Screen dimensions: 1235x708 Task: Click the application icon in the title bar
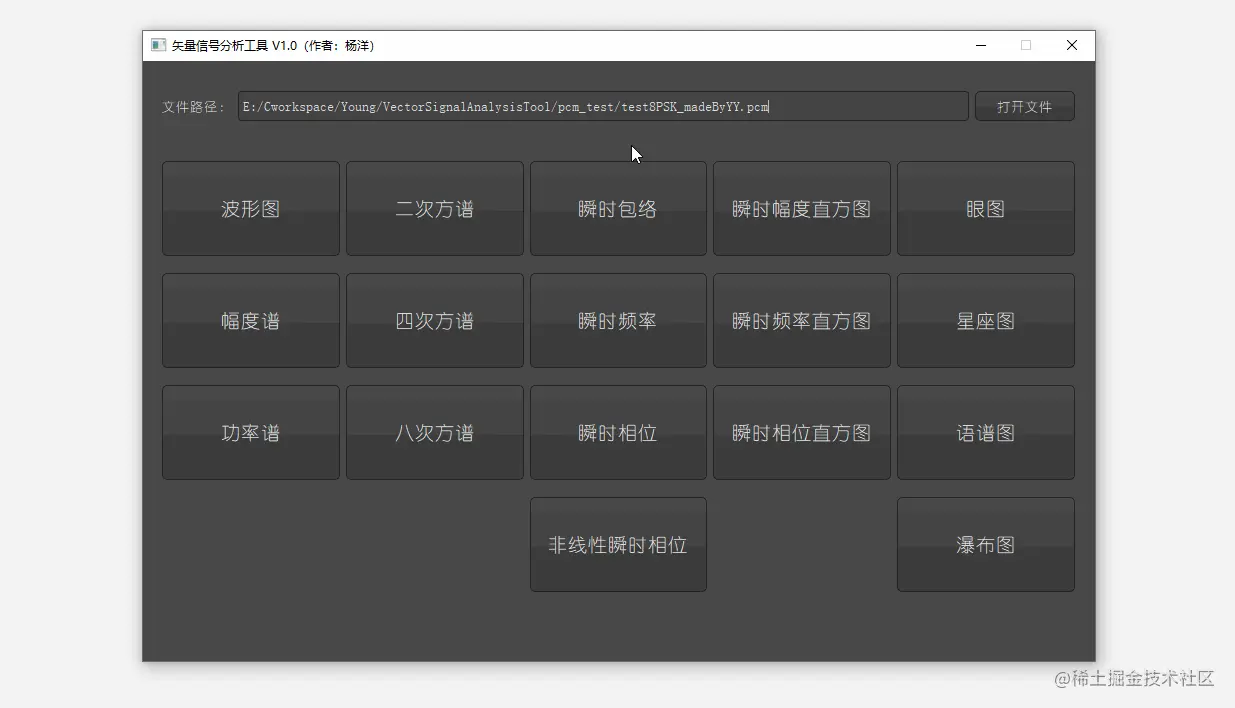click(157, 45)
